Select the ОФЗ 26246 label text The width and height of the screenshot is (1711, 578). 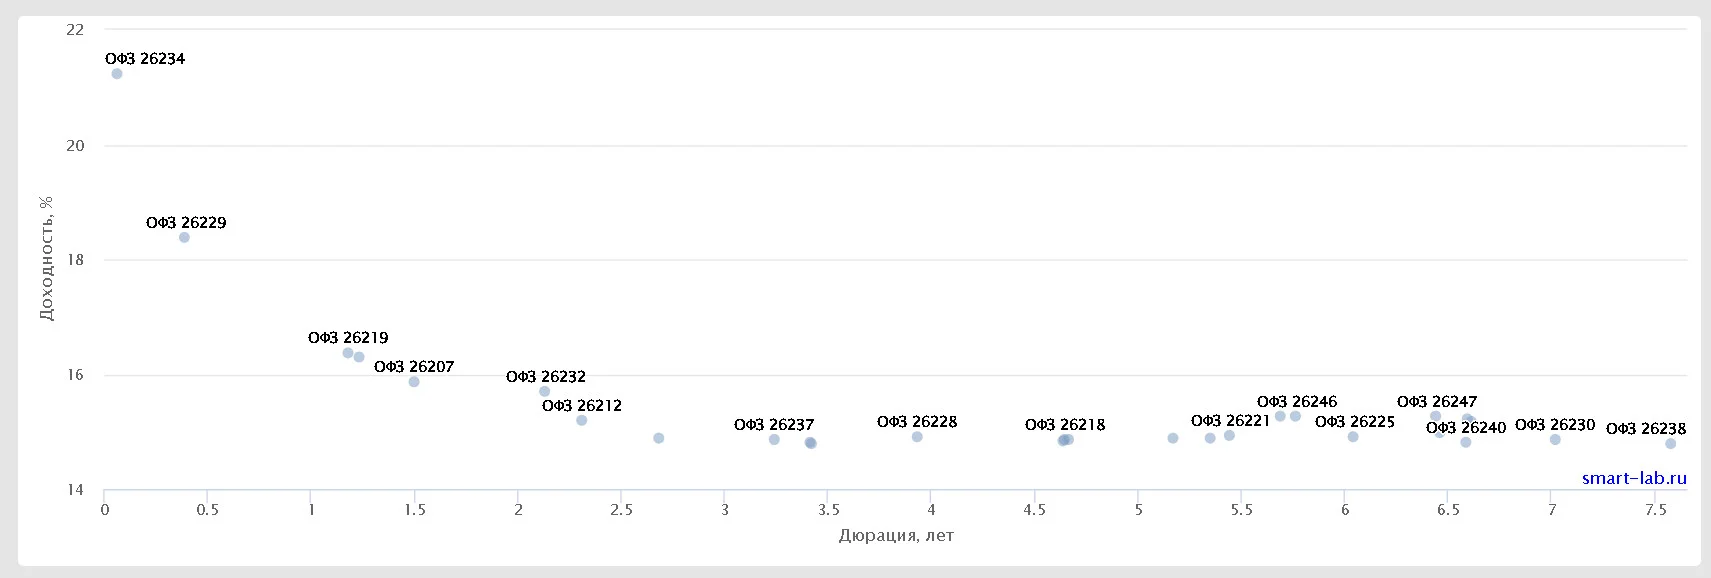1297,402
